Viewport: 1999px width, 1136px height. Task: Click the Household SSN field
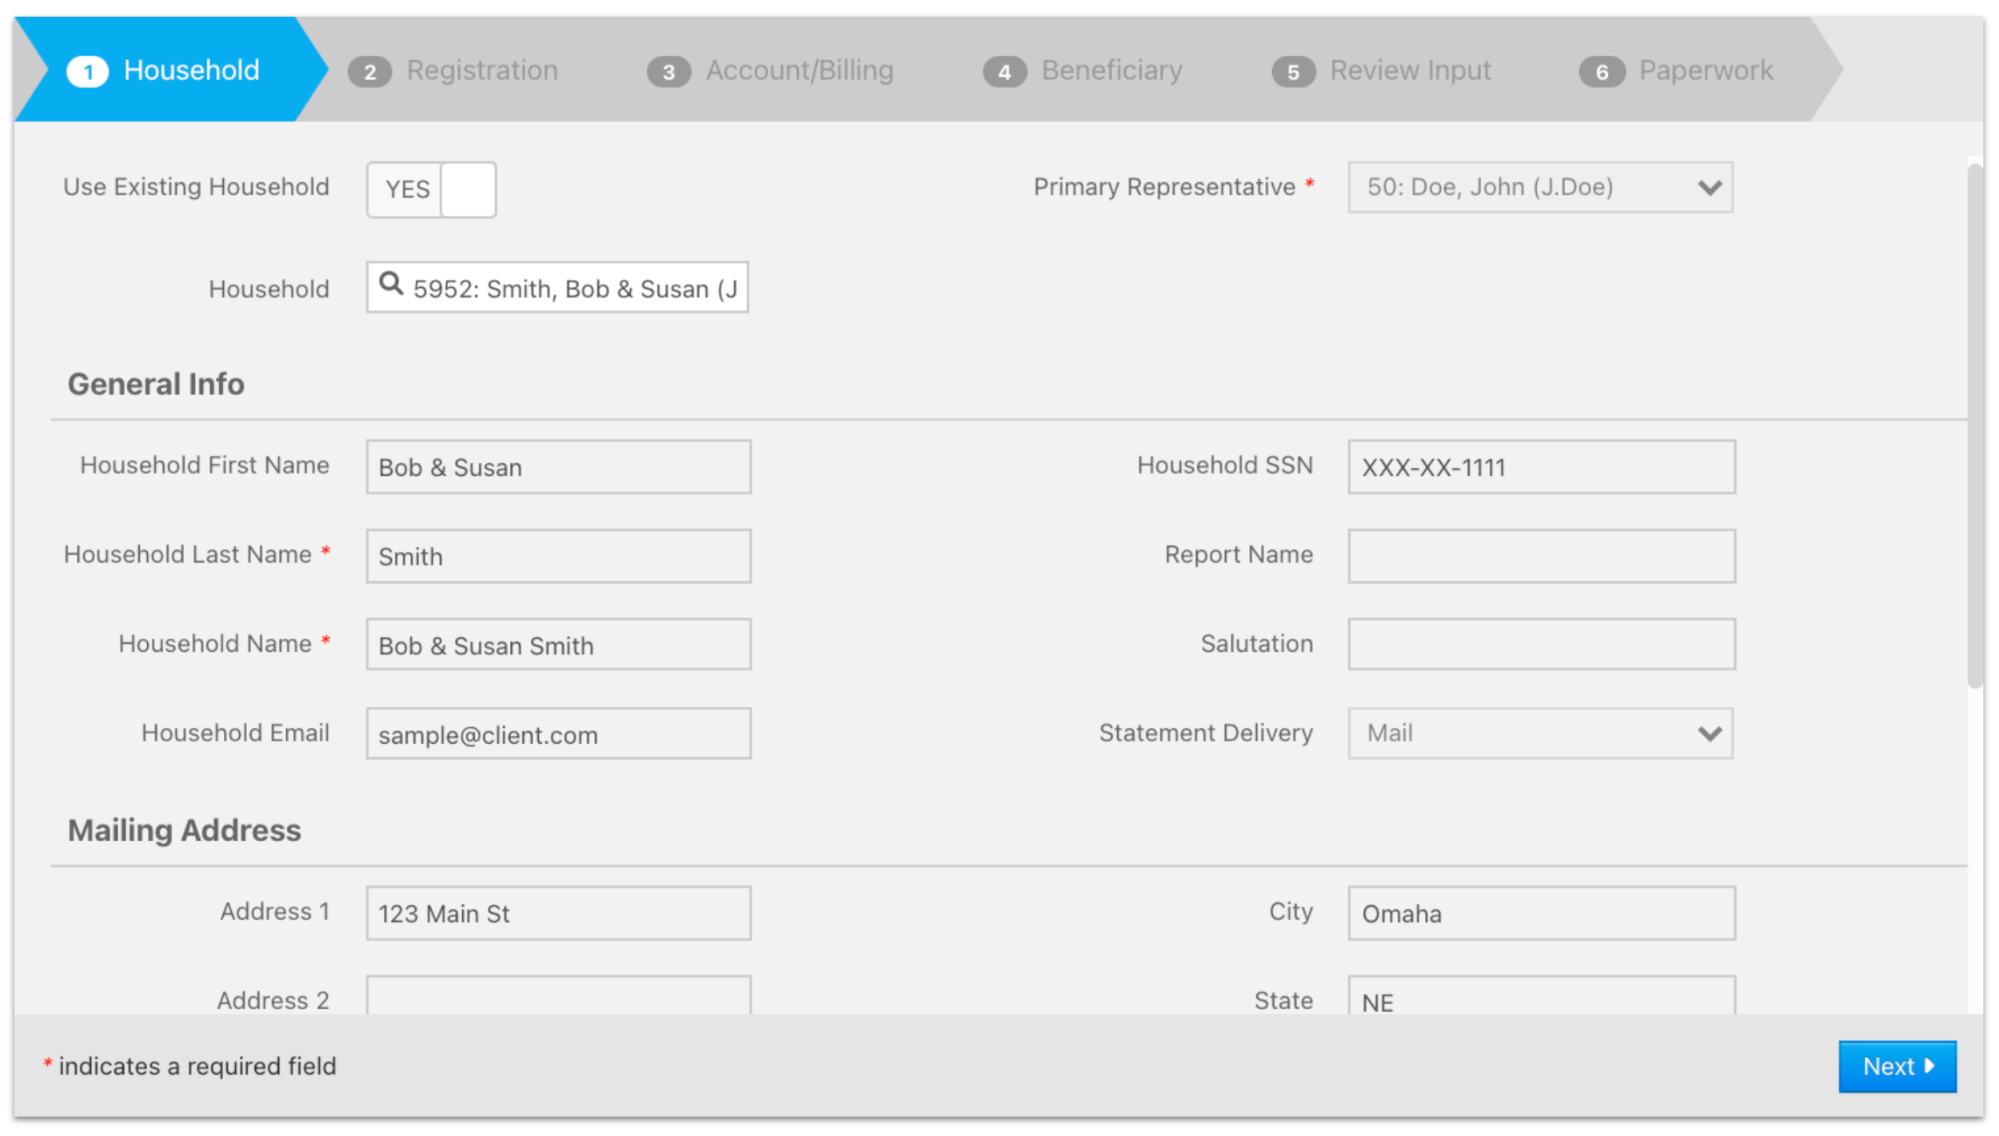pos(1540,467)
